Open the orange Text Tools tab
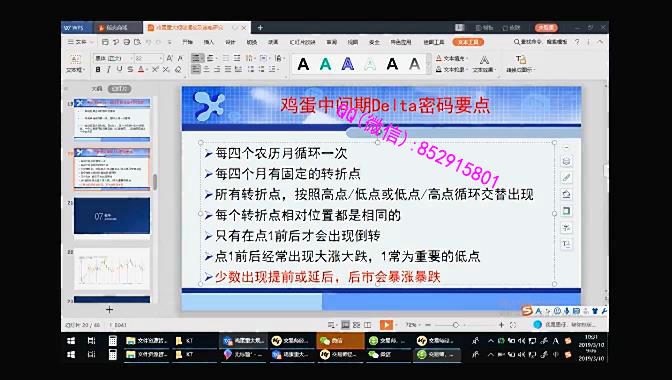Image resolution: width=672 pixels, height=380 pixels. [468, 42]
